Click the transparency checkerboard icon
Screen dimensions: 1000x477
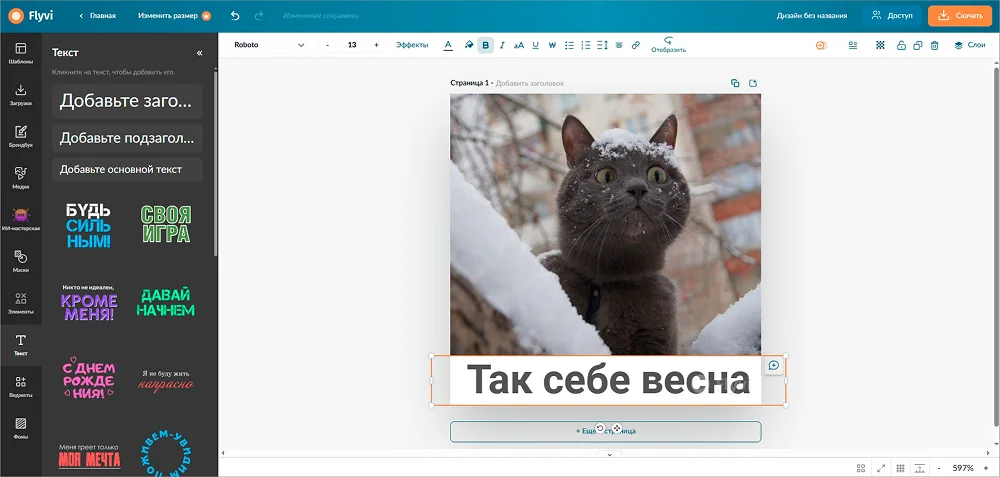pyautogui.click(x=880, y=45)
